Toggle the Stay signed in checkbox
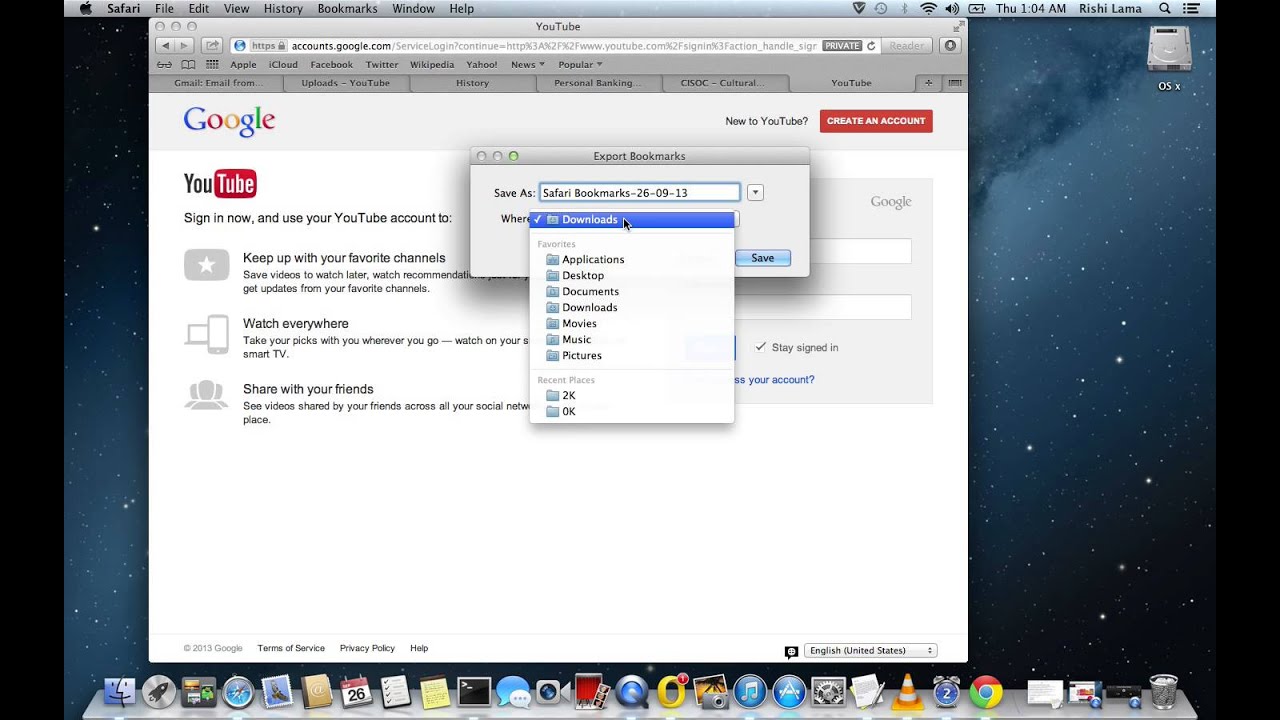The width and height of the screenshot is (1280, 720). click(761, 347)
